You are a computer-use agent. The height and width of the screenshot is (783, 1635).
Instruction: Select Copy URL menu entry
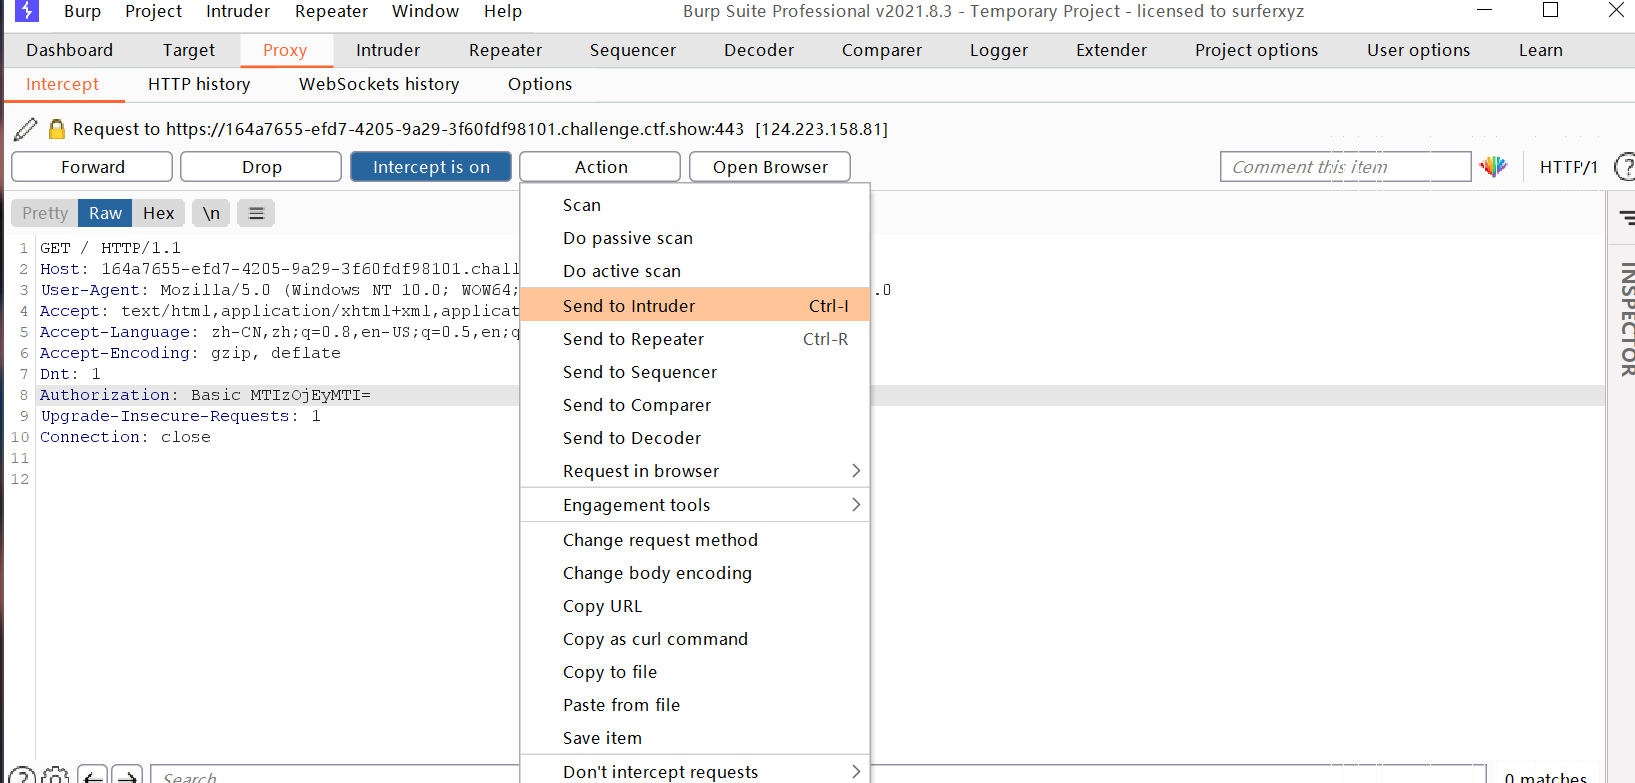(x=695, y=606)
